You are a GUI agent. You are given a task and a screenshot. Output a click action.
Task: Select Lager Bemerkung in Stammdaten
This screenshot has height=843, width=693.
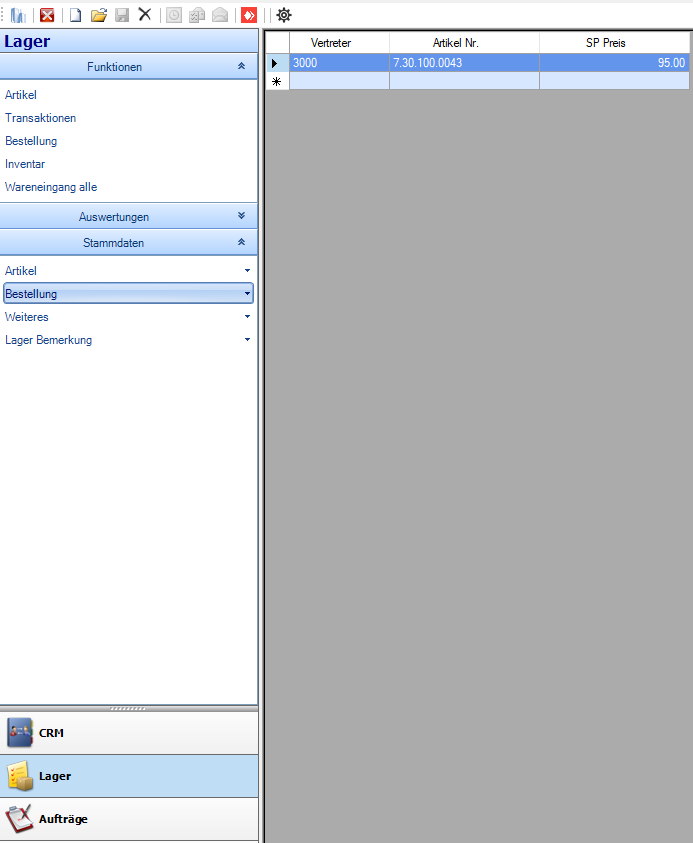point(48,340)
